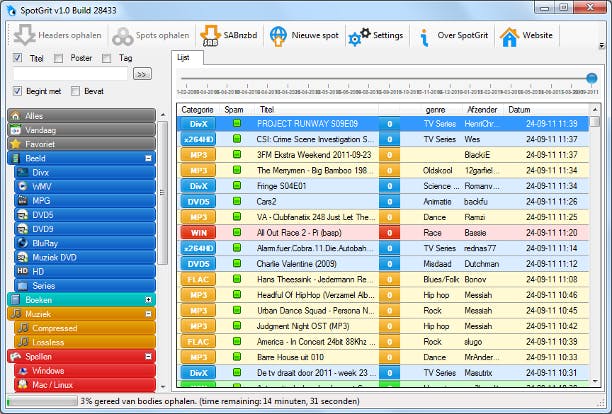Click the search text field
Screen dimensions: 612x414
[x=70, y=74]
